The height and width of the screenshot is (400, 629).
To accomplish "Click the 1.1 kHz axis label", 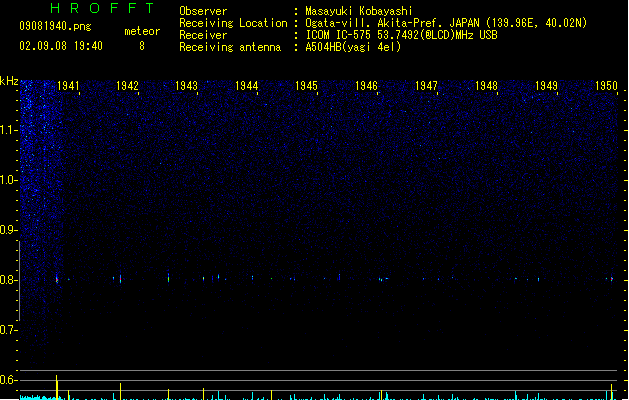I will coord(8,130).
